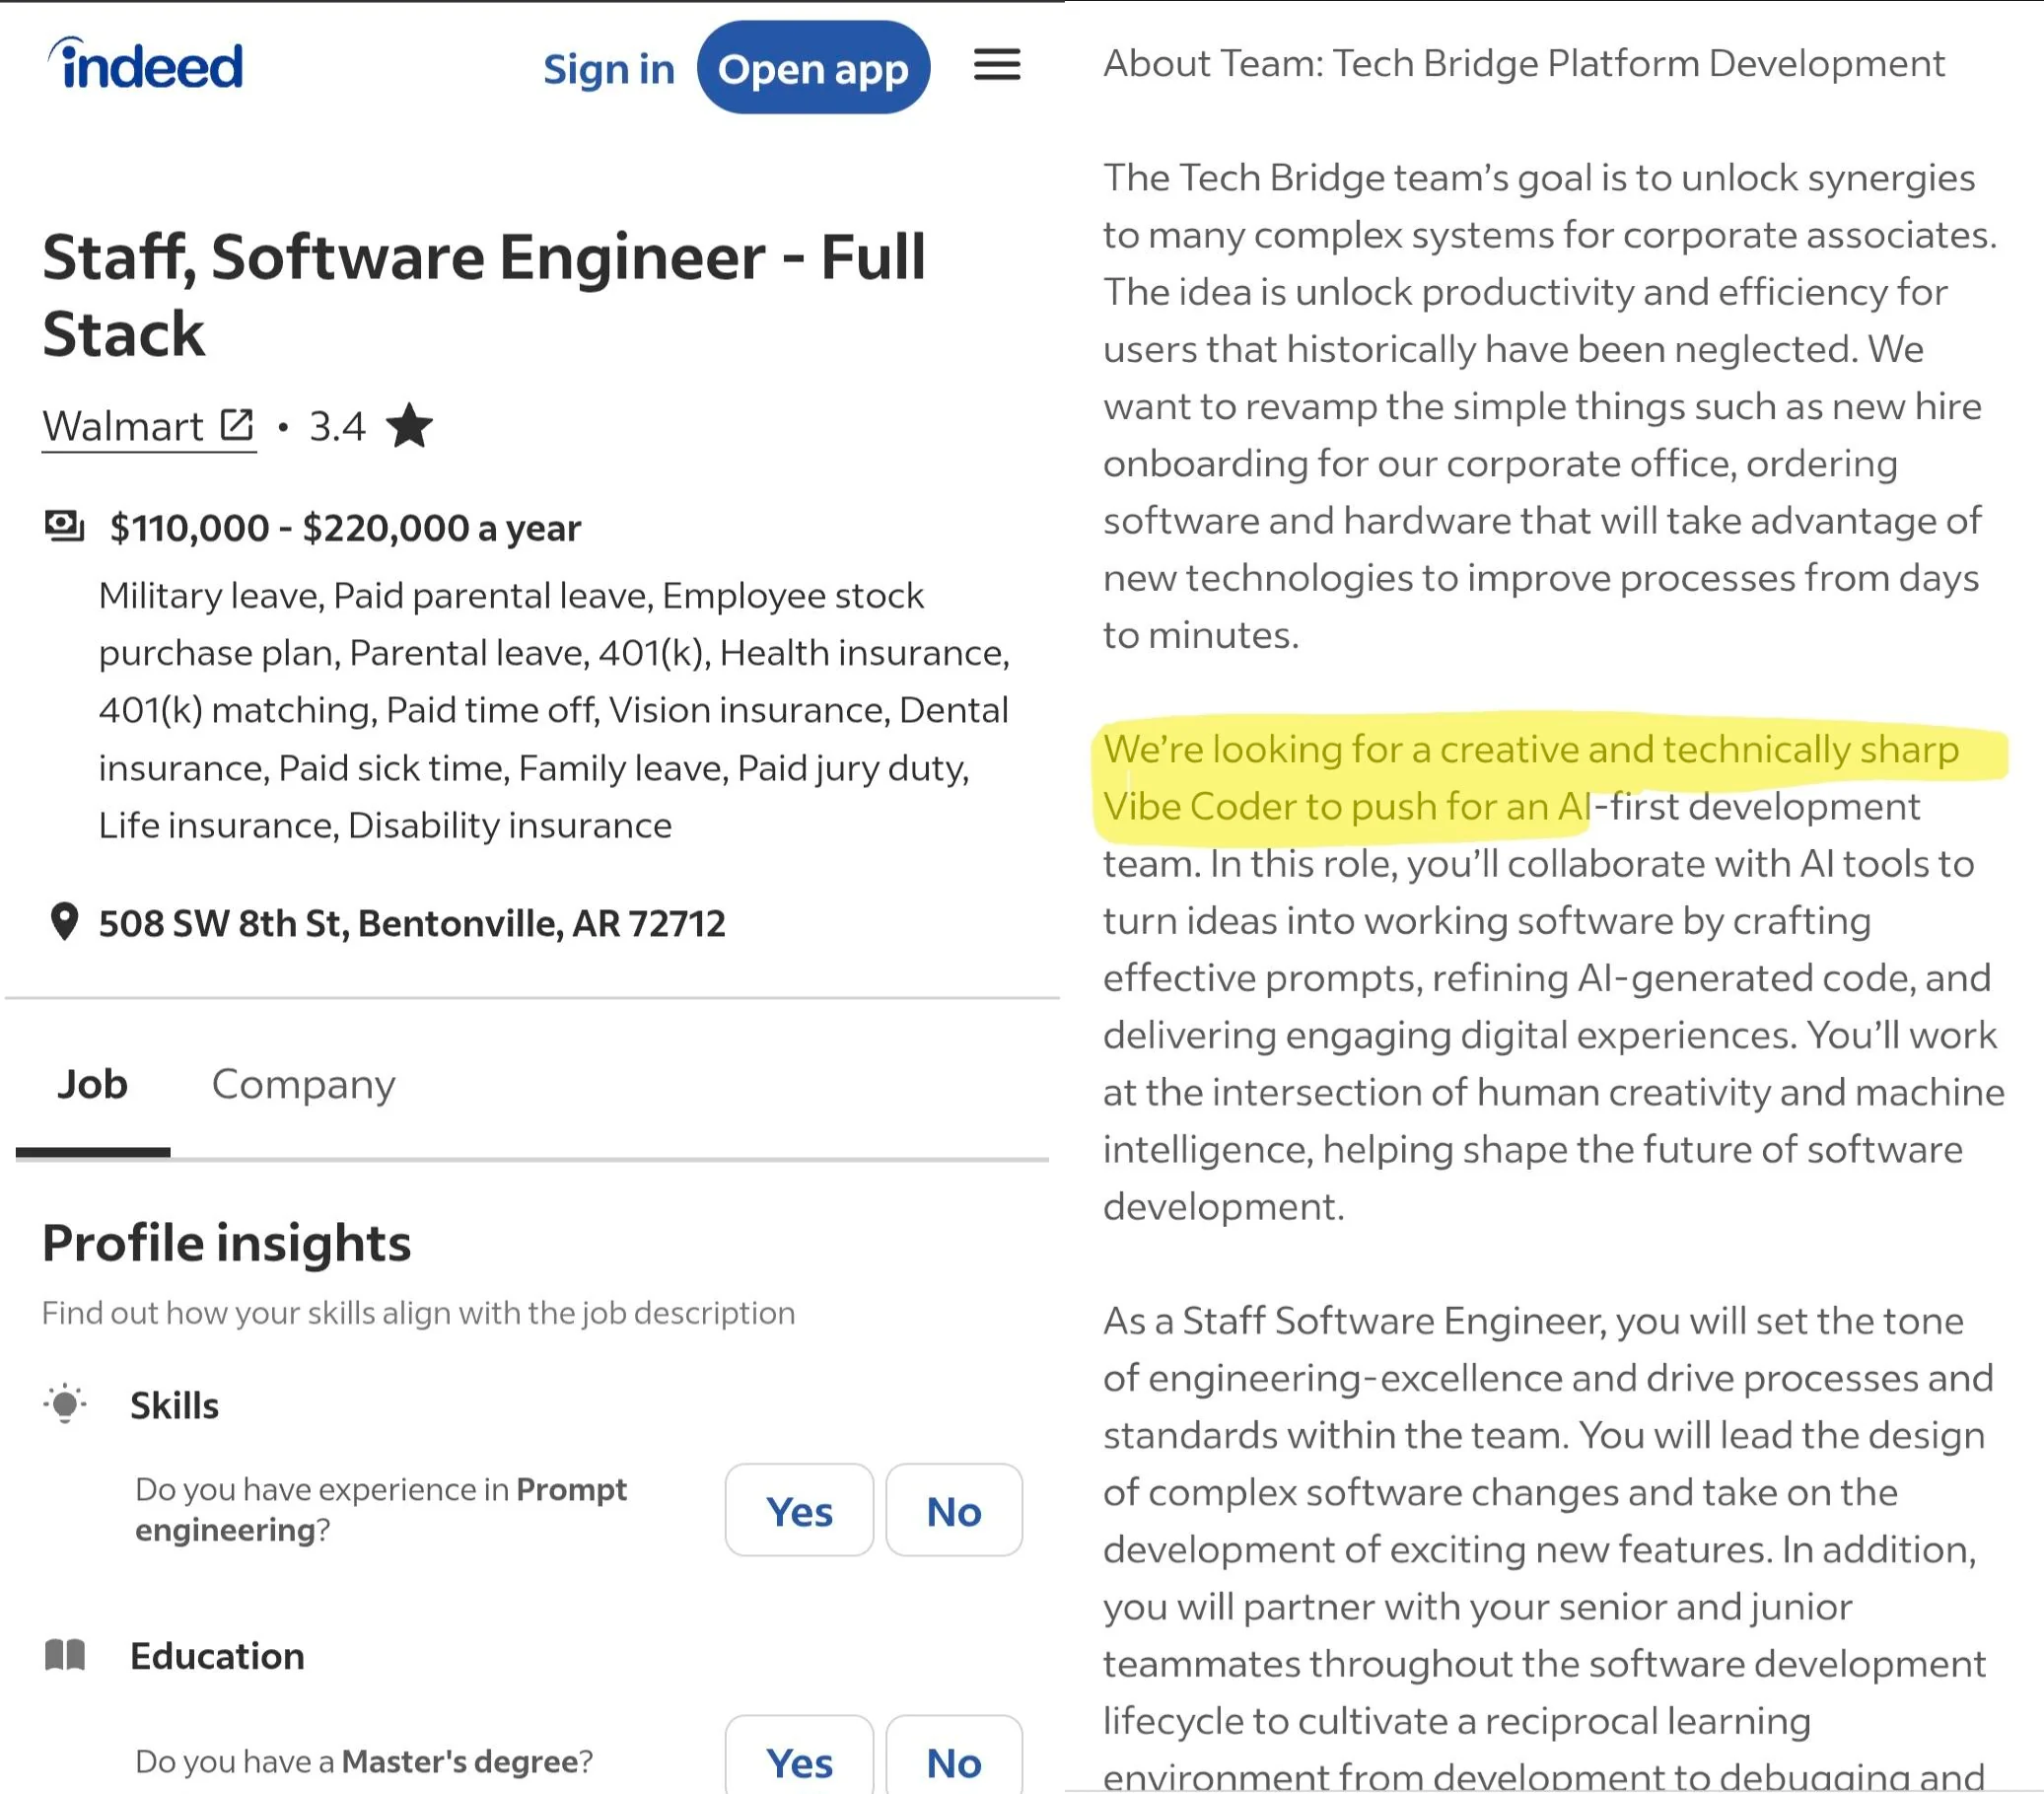This screenshot has height=1794, width=2044.
Task: Click the location pin icon
Action: 64,922
